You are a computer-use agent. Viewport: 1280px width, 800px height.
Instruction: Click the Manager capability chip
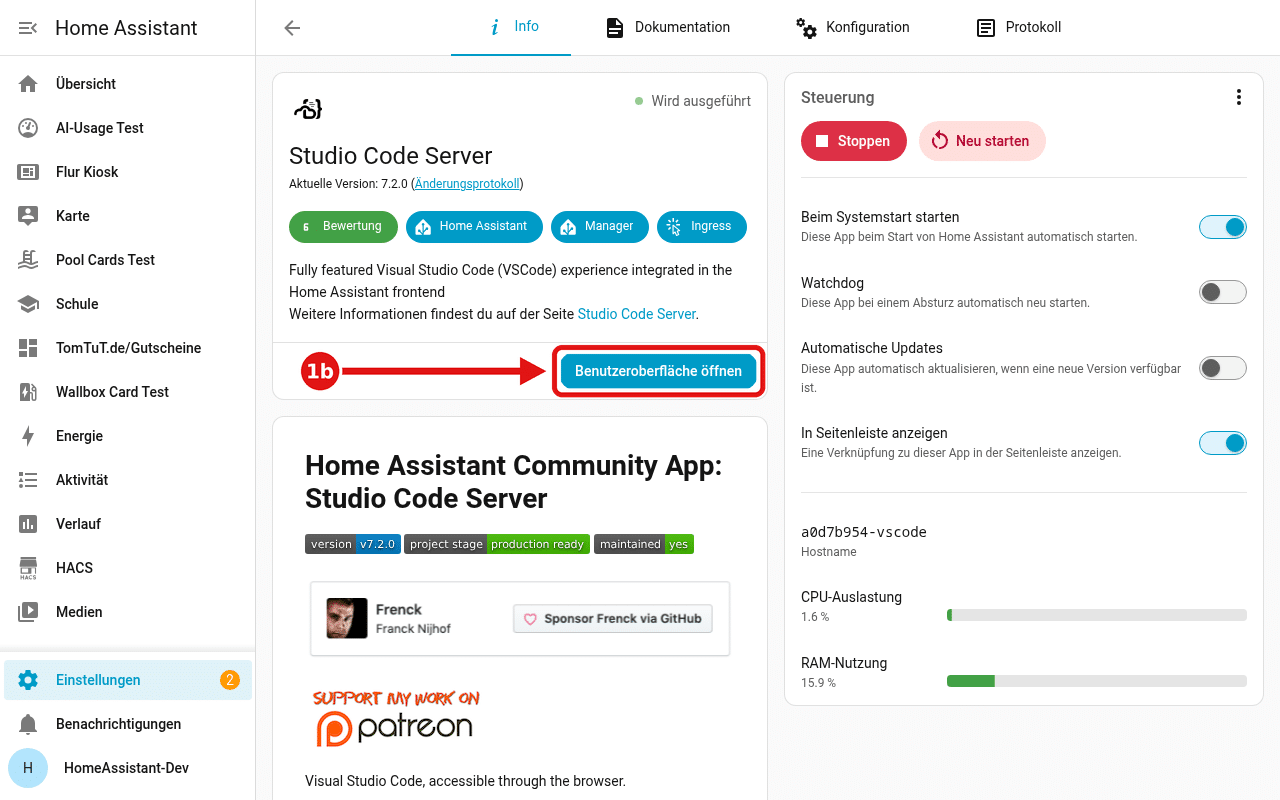click(600, 227)
